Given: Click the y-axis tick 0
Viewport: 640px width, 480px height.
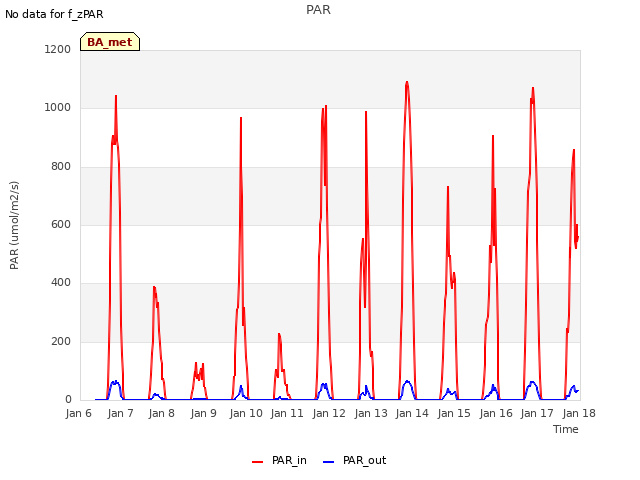Looking at the screenshot, I should click(68, 400).
